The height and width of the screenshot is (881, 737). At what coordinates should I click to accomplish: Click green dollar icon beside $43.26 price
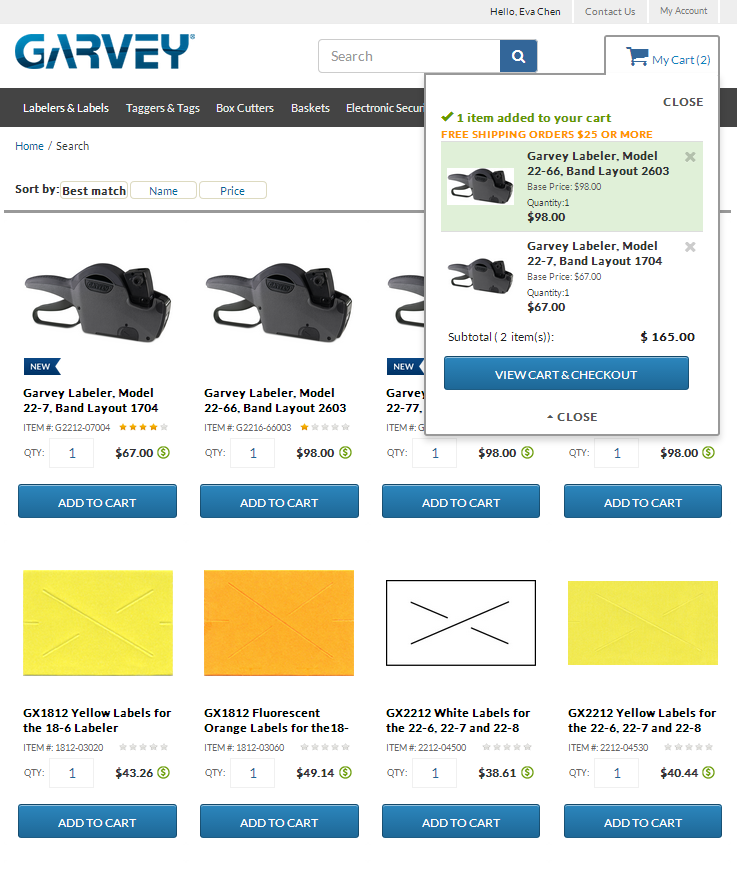tap(163, 773)
